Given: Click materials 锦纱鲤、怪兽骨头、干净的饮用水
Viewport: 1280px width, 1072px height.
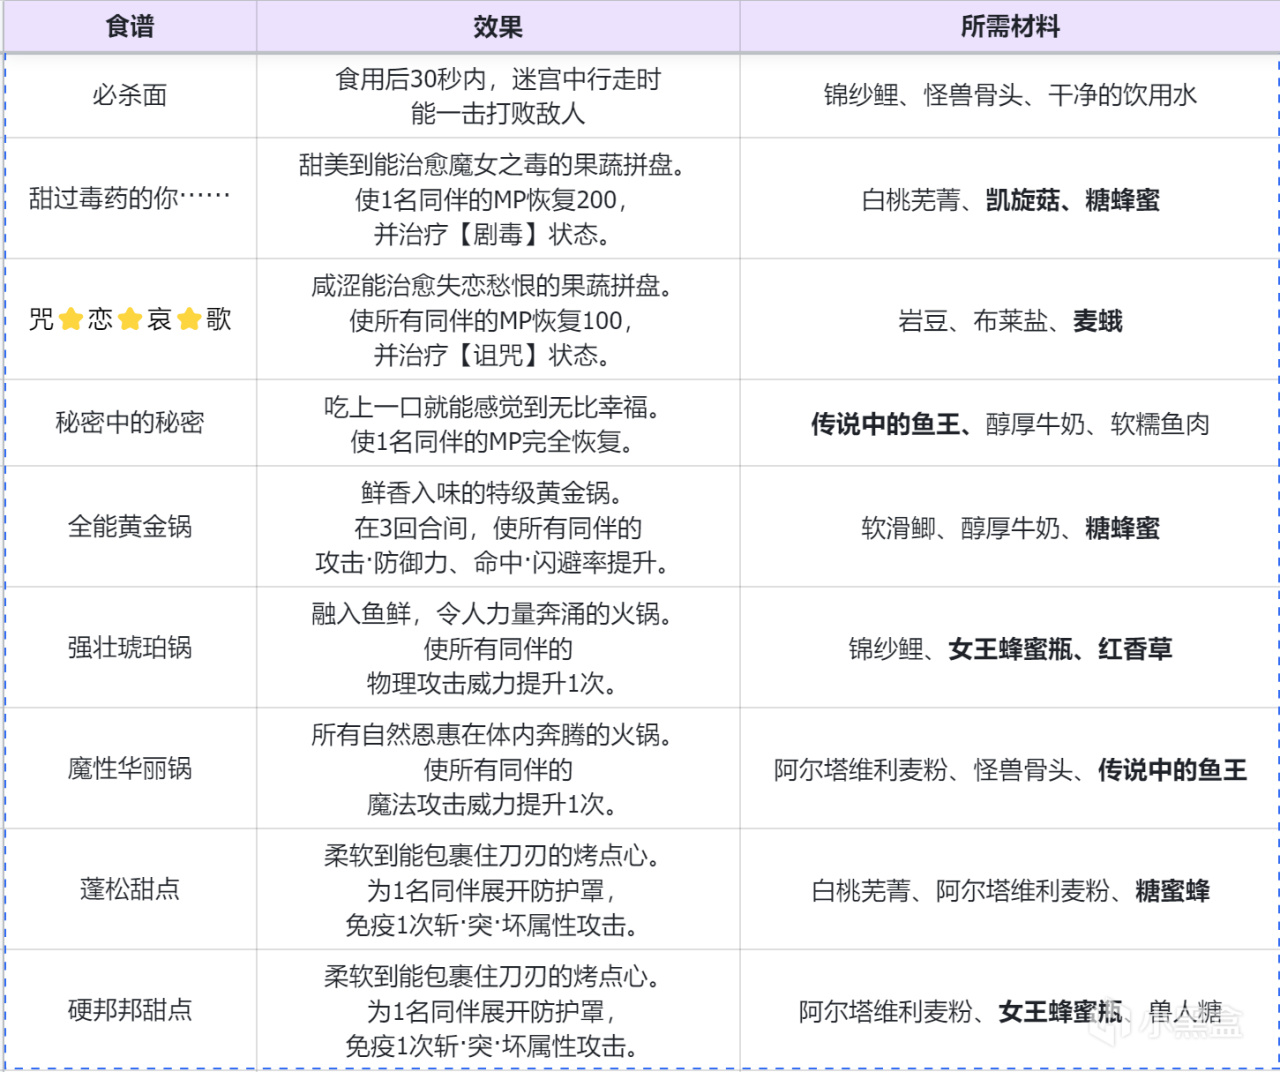Looking at the screenshot, I should point(1010,95).
